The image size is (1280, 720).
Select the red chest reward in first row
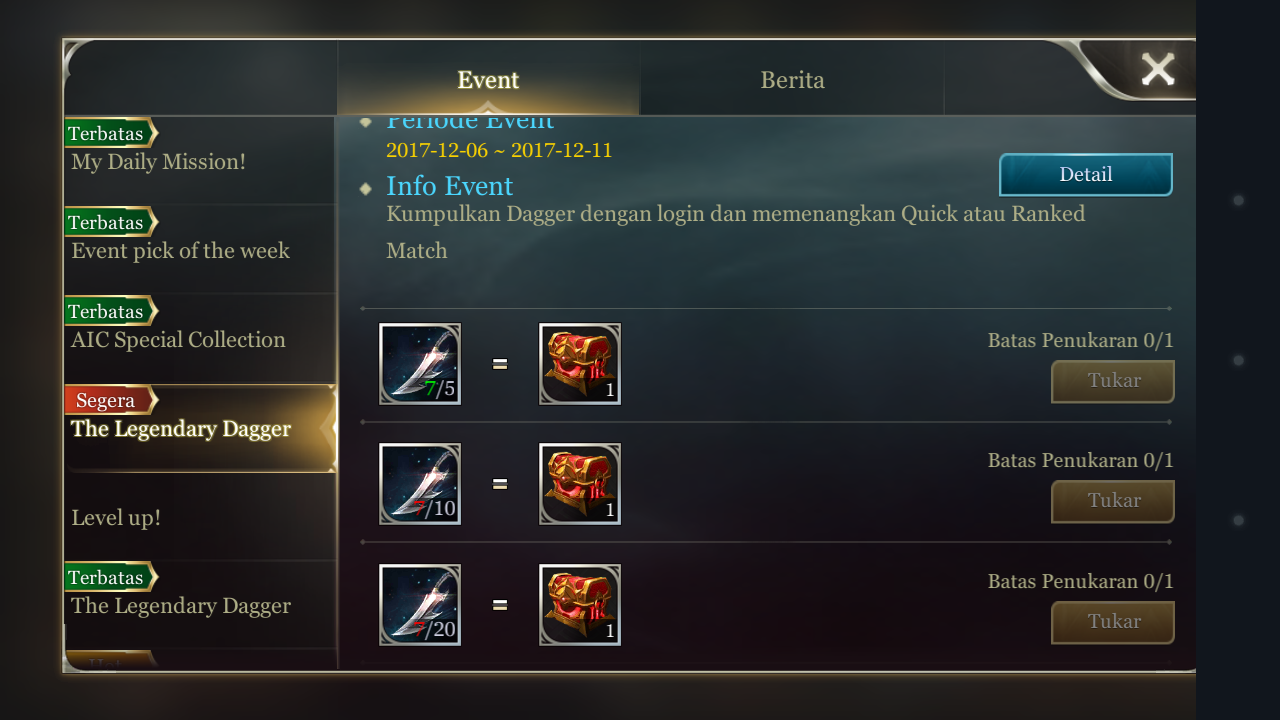click(x=580, y=364)
